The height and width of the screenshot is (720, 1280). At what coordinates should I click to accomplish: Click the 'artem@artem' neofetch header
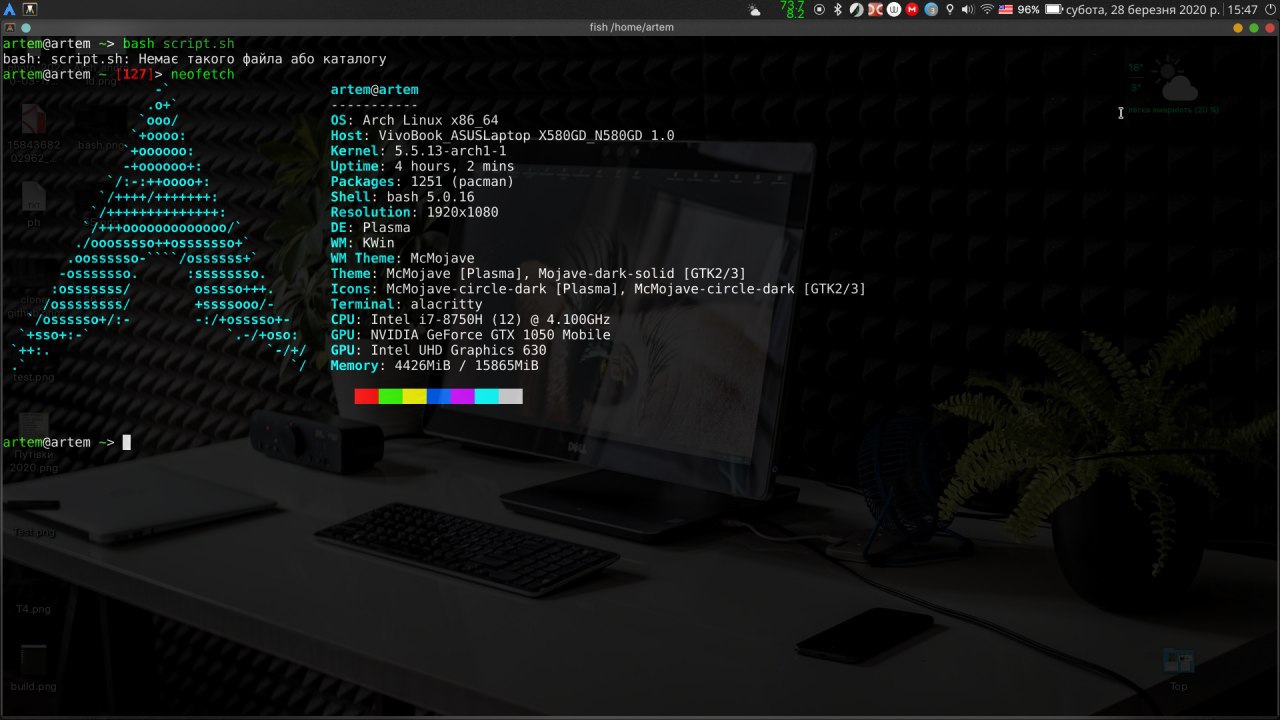(374, 90)
